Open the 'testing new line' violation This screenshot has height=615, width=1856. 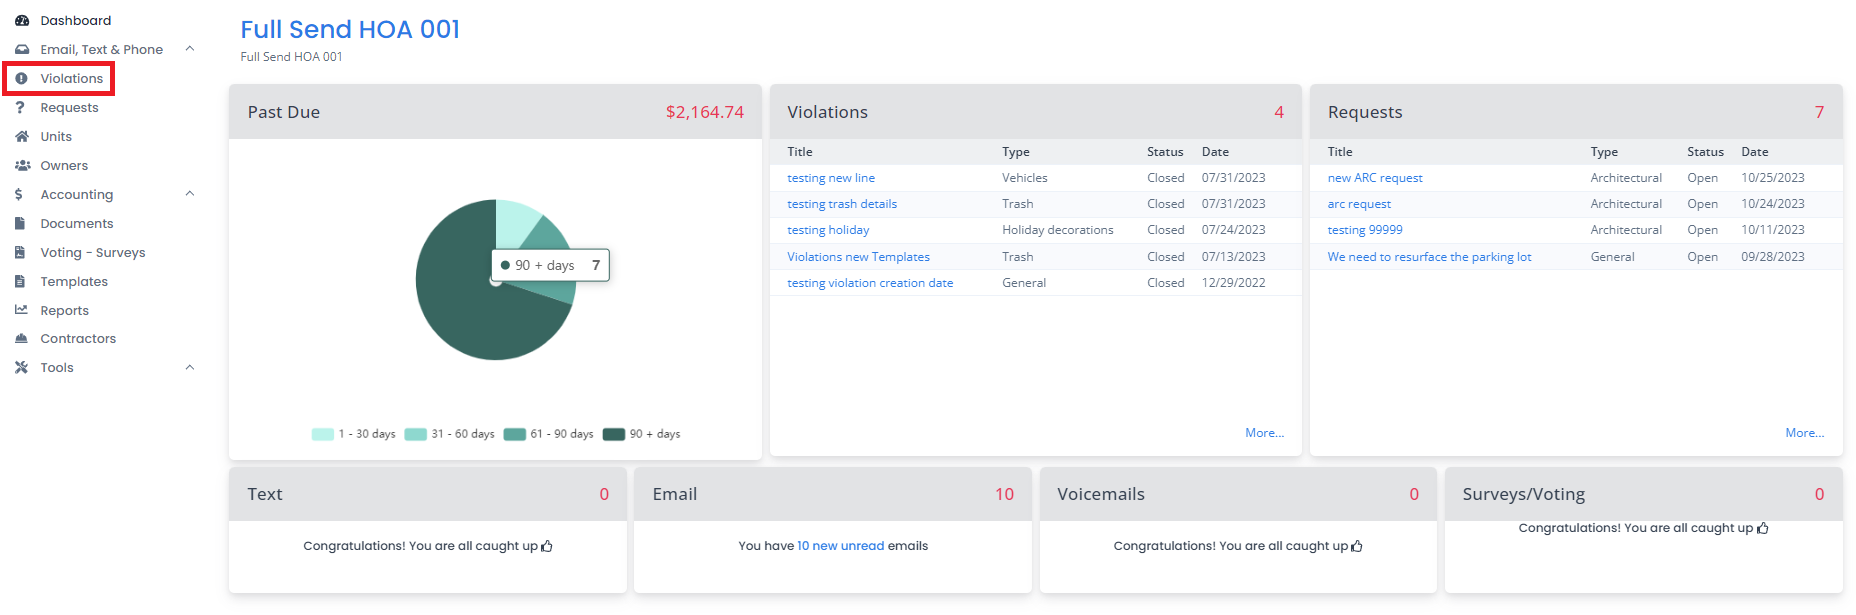pos(831,178)
